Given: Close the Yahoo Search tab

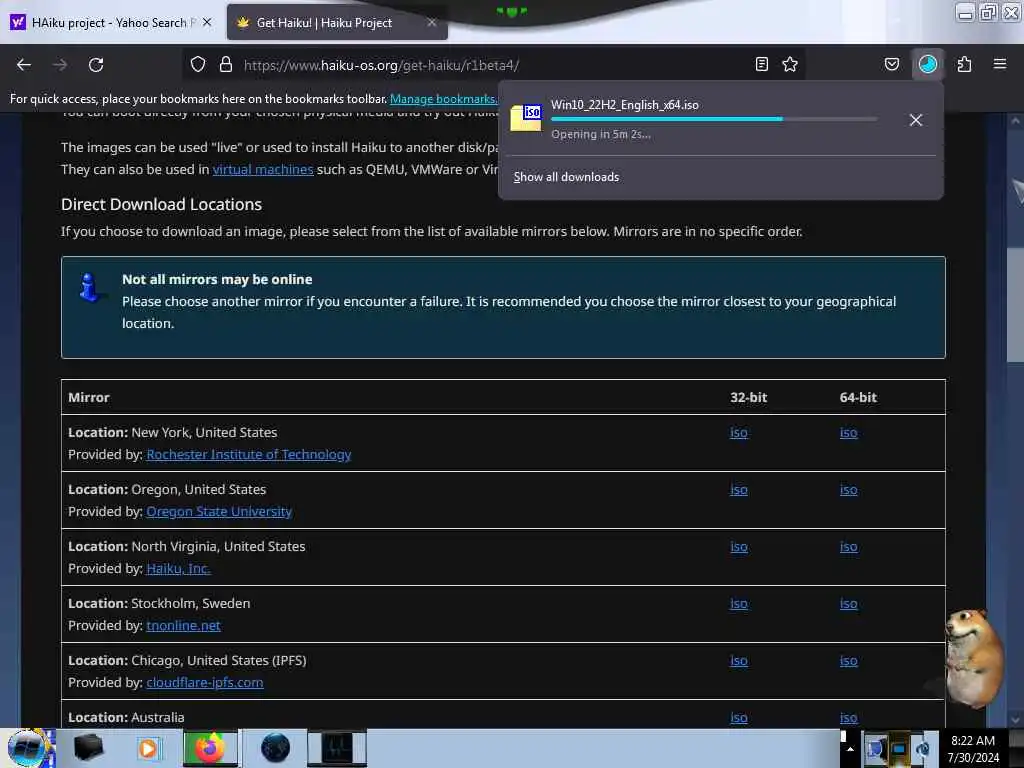Looking at the screenshot, I should click(207, 23).
